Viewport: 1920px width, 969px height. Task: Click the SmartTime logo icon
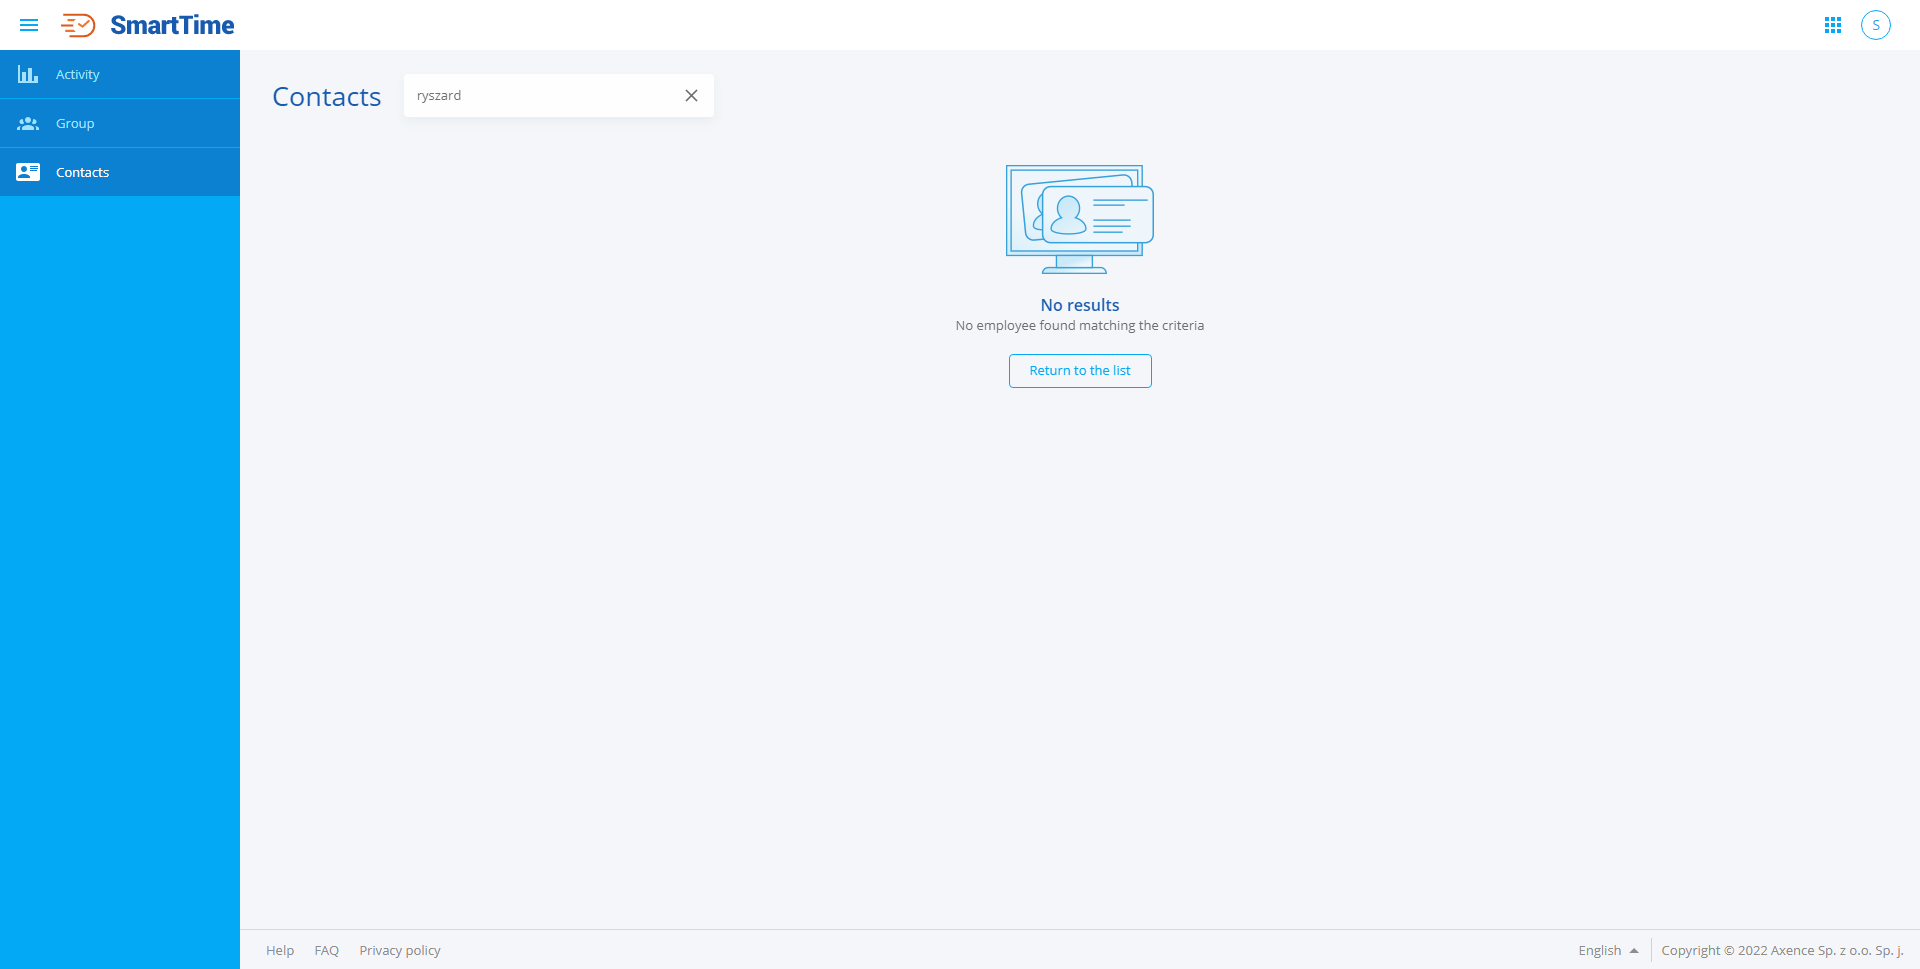78,25
